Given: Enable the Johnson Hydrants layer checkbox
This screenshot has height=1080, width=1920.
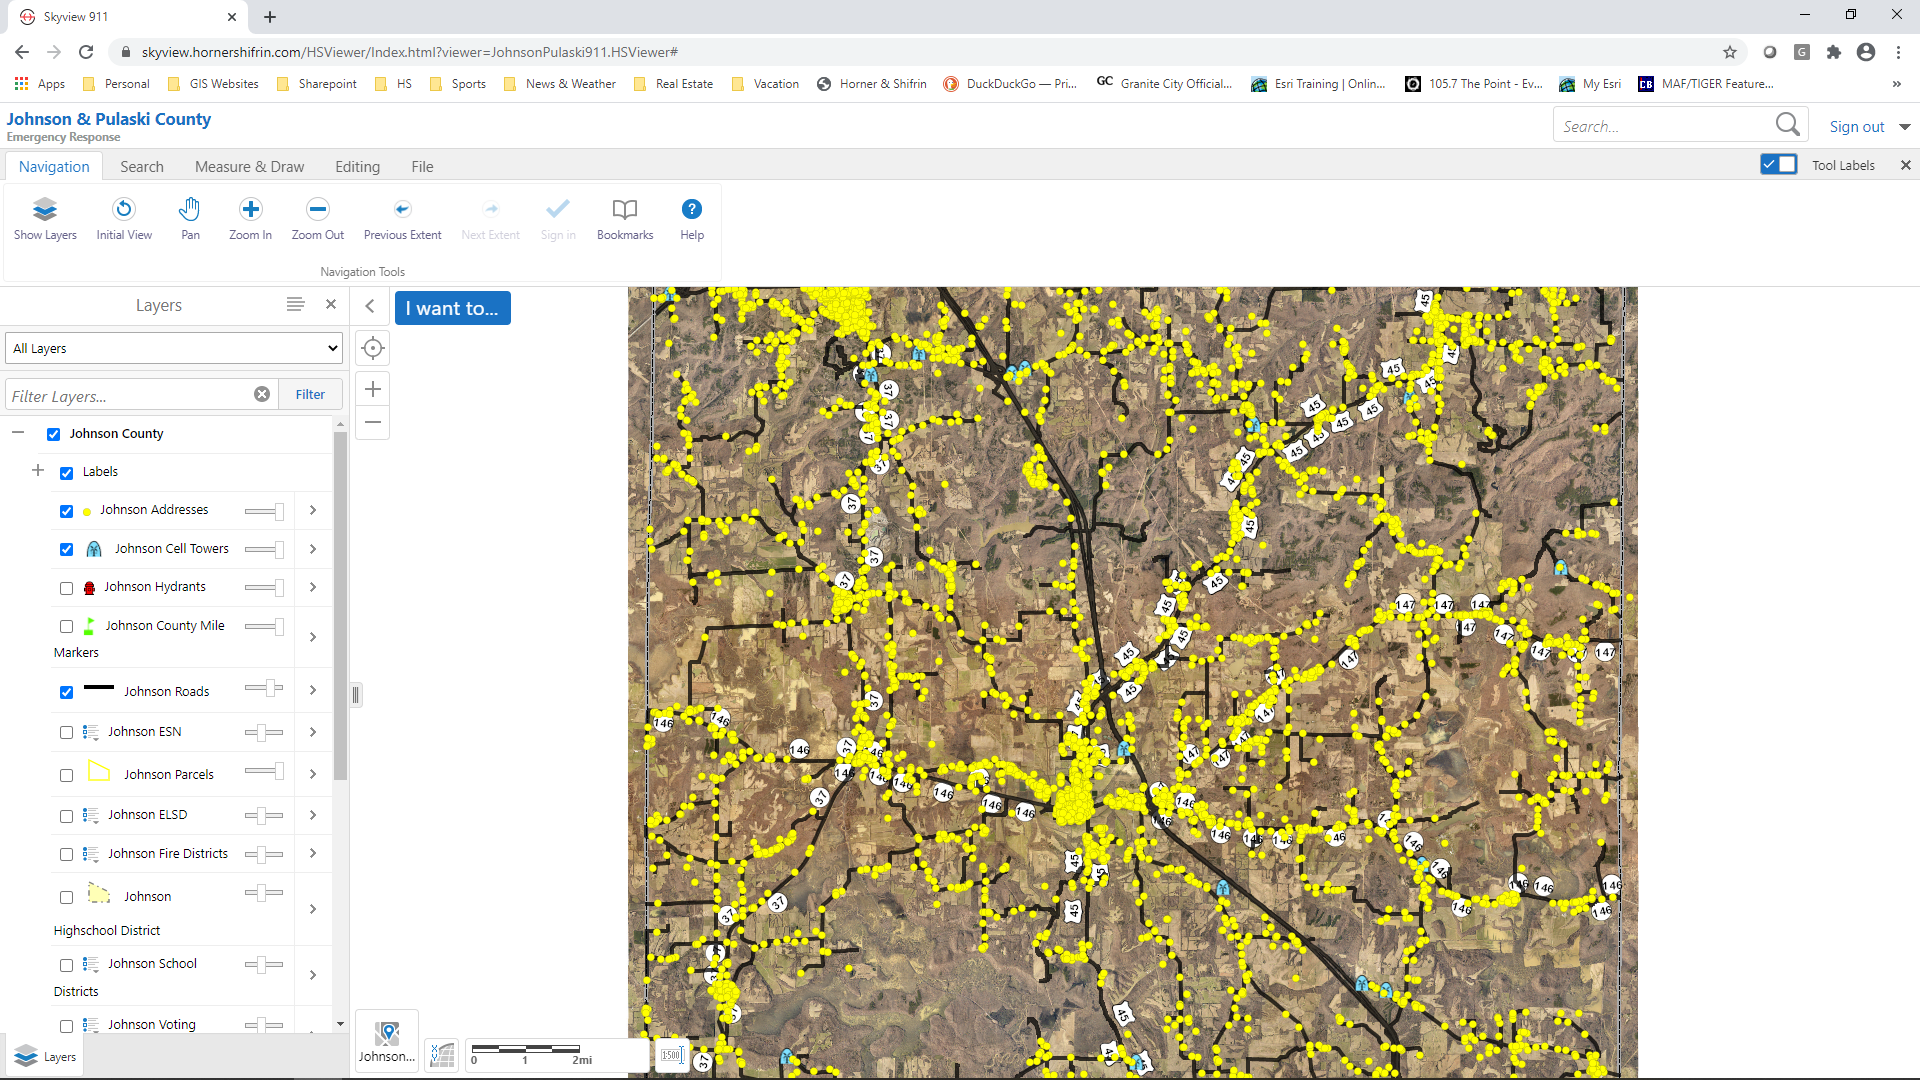Looking at the screenshot, I should tap(67, 588).
